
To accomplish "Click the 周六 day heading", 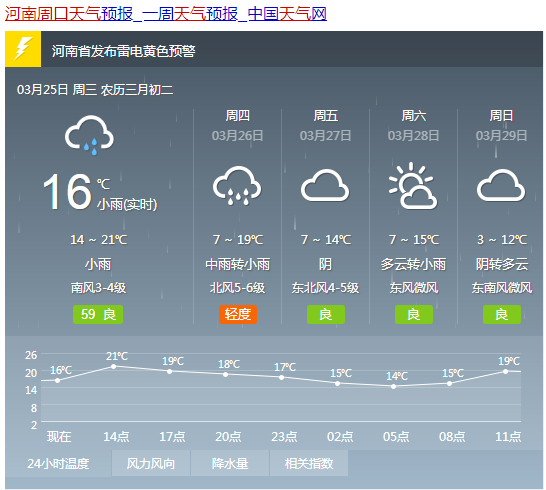I will pos(414,116).
